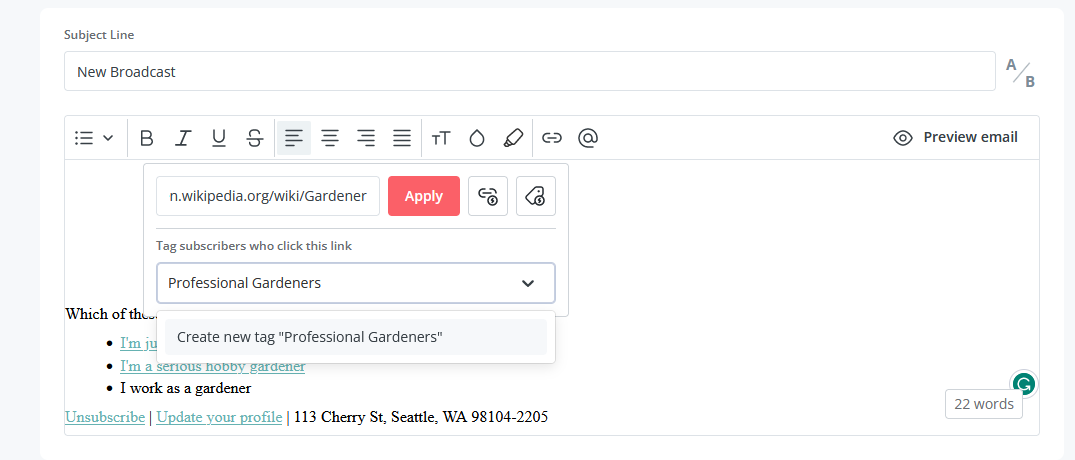Screen dimensions: 1075x460
Task: Select the highlighter tool
Action: pyautogui.click(x=513, y=138)
